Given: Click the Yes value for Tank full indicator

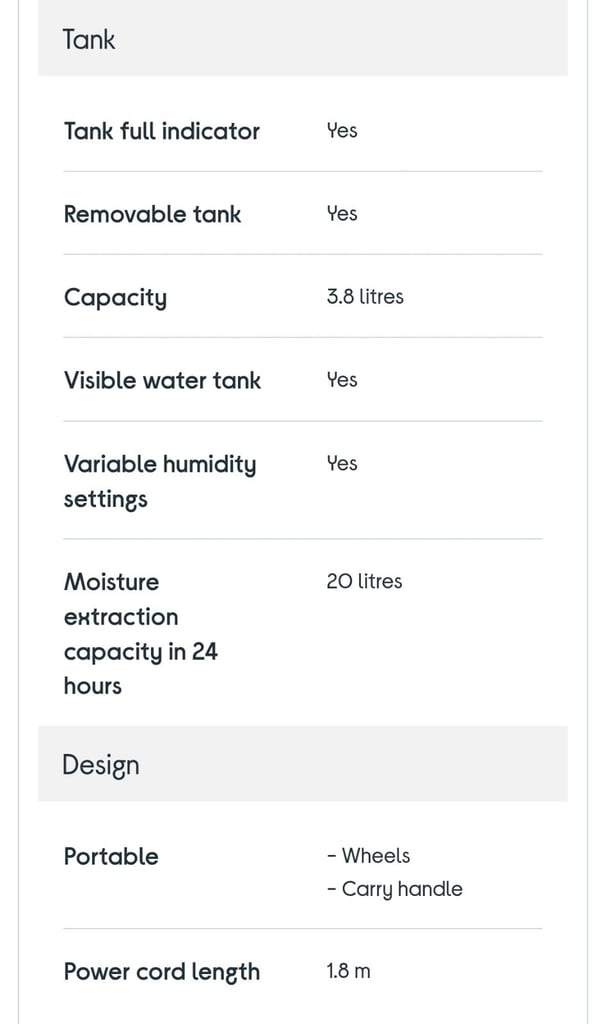Looking at the screenshot, I should pyautogui.click(x=342, y=130).
